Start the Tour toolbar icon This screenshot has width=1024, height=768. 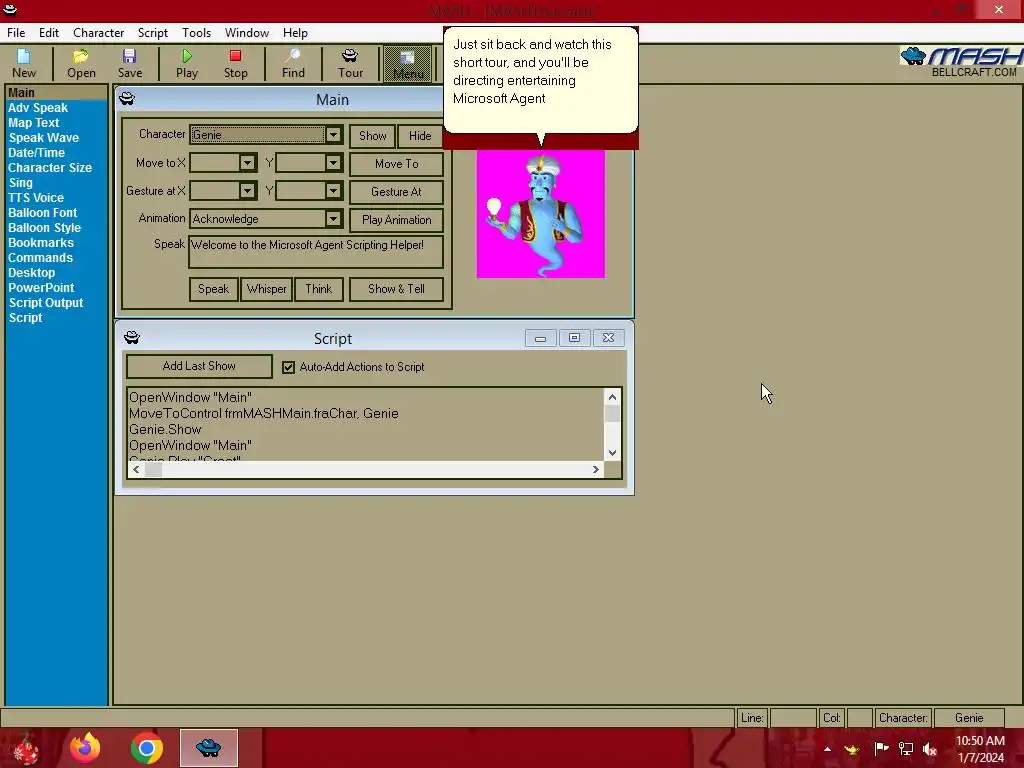tap(350, 63)
